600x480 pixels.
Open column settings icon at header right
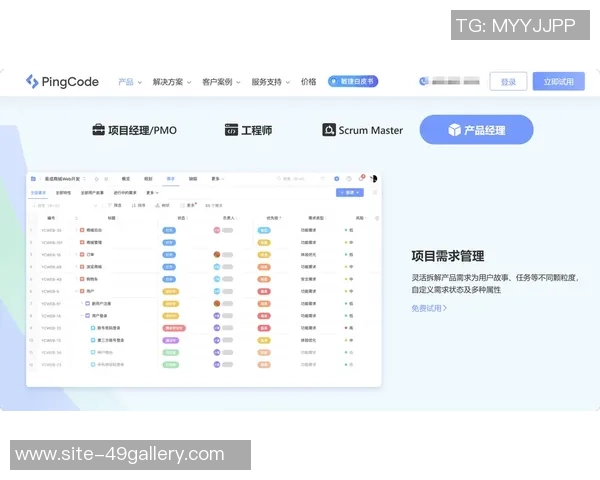pyautogui.click(x=377, y=218)
